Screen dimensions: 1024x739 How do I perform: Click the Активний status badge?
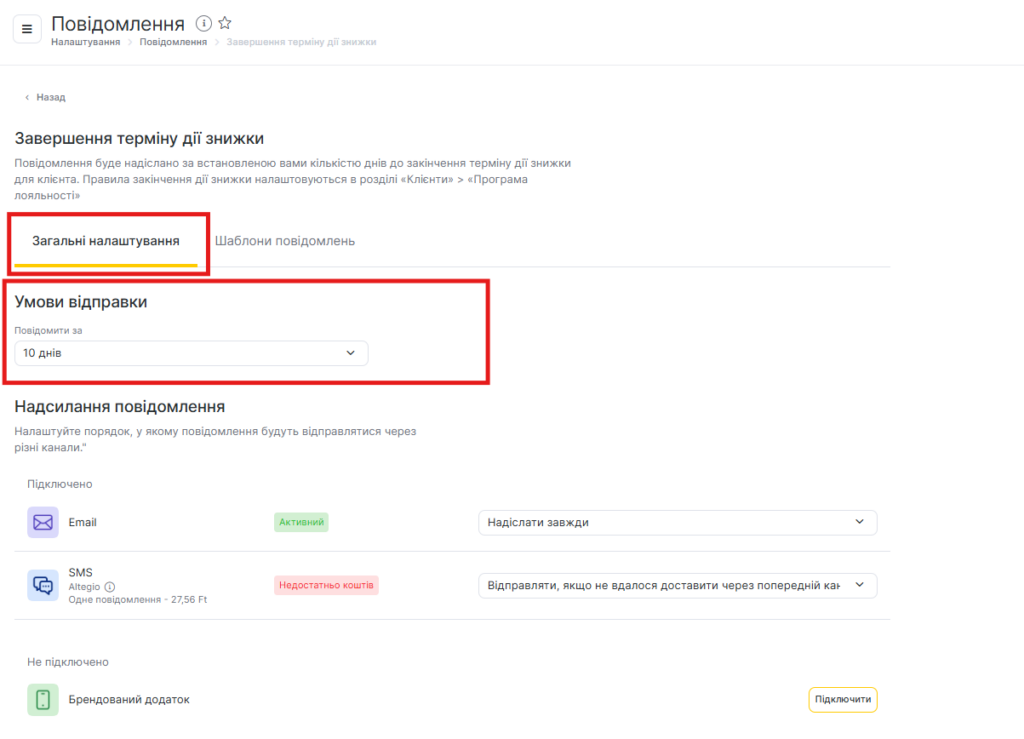pos(301,522)
